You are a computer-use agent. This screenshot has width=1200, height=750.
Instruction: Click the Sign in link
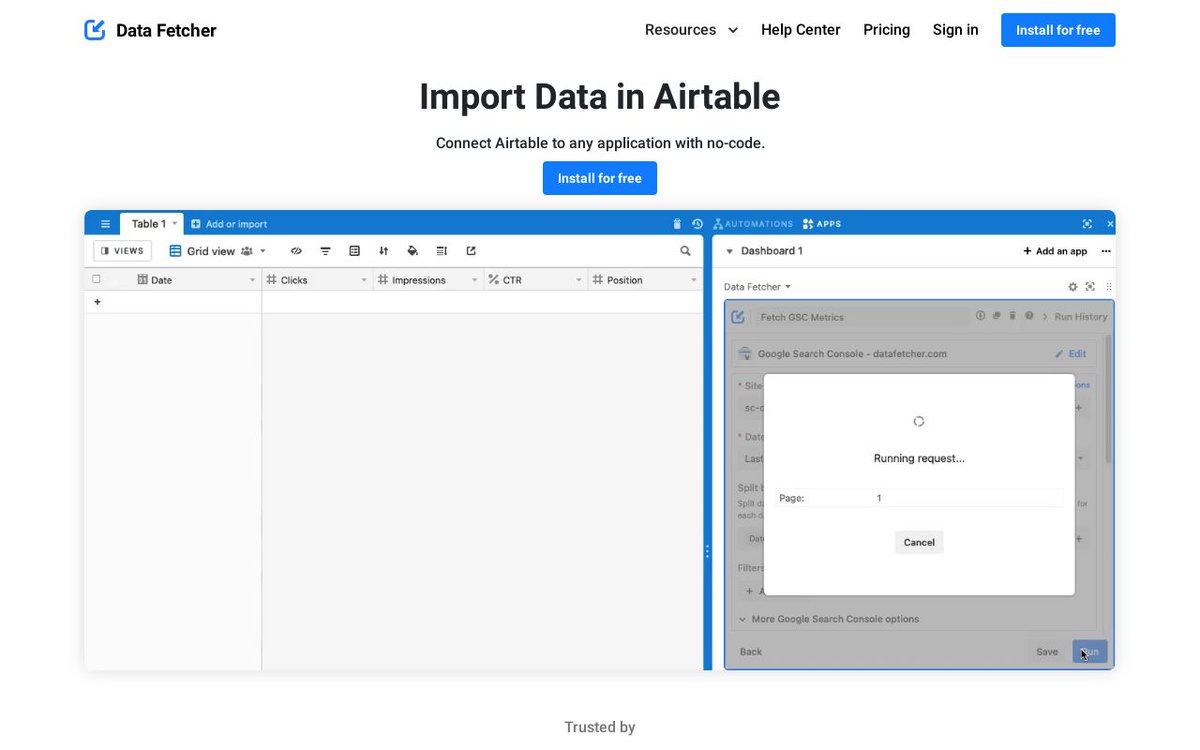(955, 30)
